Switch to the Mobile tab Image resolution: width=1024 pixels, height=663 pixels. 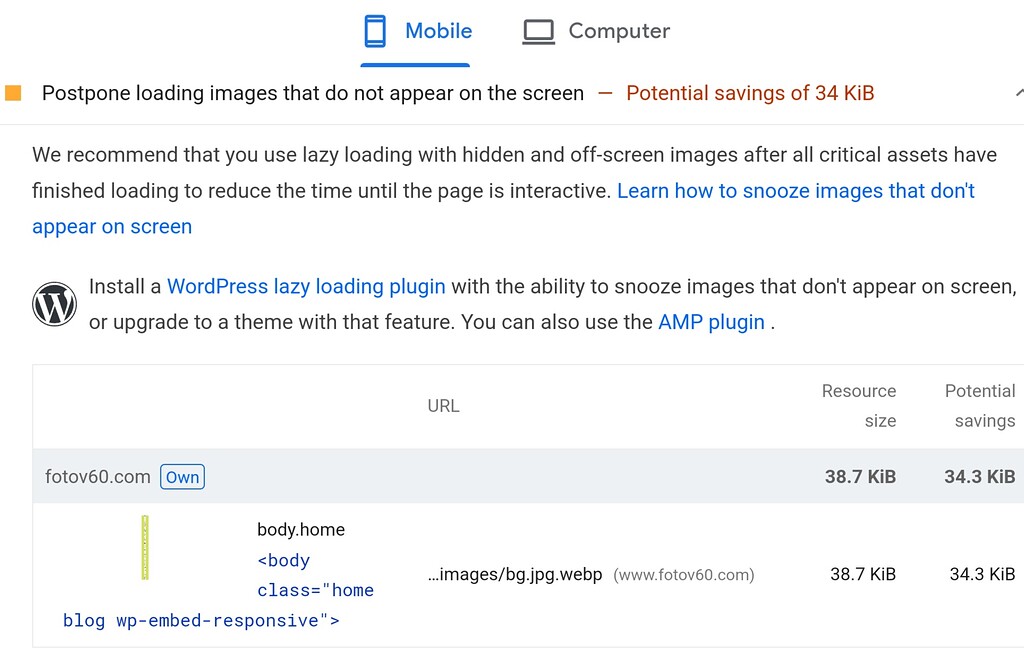tap(437, 30)
